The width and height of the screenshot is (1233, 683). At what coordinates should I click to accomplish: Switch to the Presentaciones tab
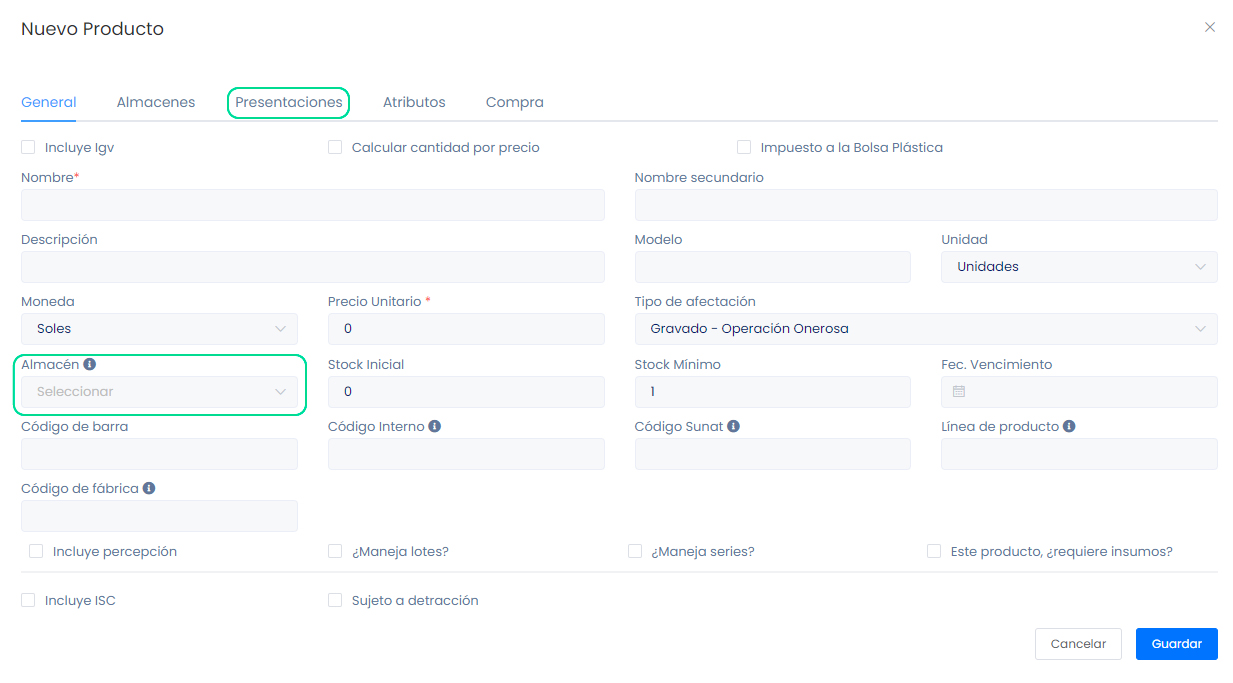click(288, 102)
